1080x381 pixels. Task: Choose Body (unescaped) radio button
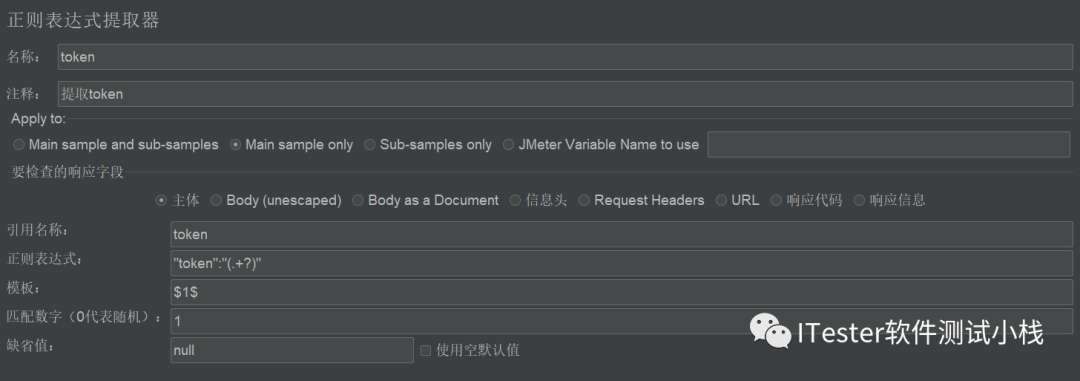coord(216,200)
